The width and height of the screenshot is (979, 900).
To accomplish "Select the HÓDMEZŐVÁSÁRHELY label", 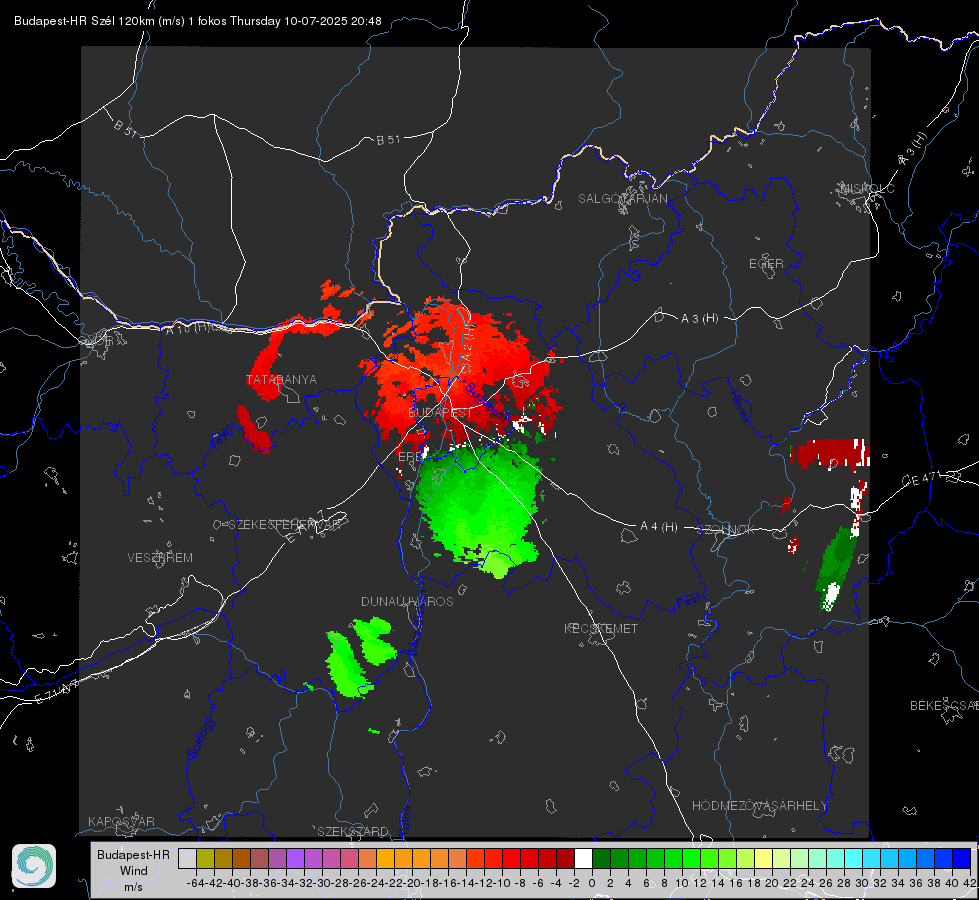I will click(x=759, y=806).
